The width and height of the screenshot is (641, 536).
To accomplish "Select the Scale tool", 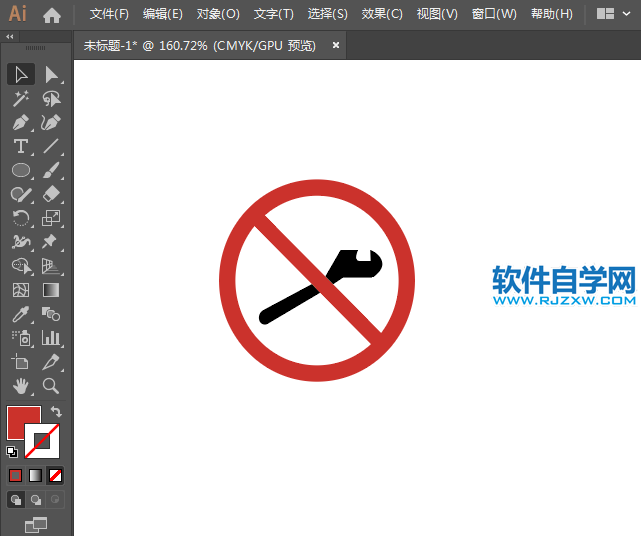I will (x=51, y=218).
